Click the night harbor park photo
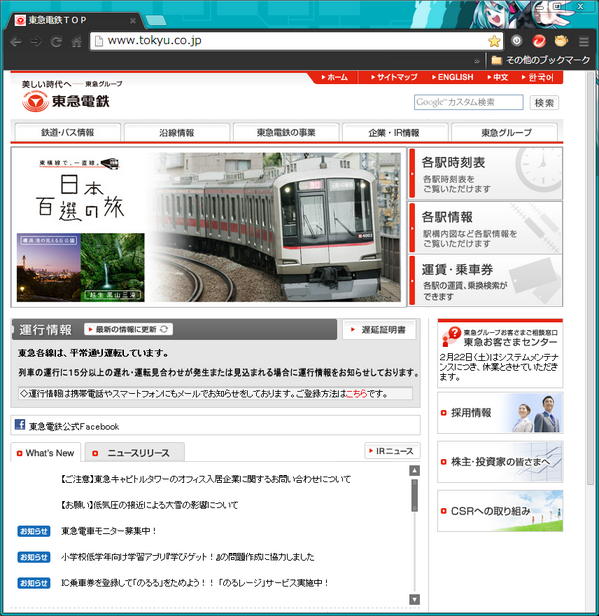The width and height of the screenshot is (599, 616). (x=49, y=267)
